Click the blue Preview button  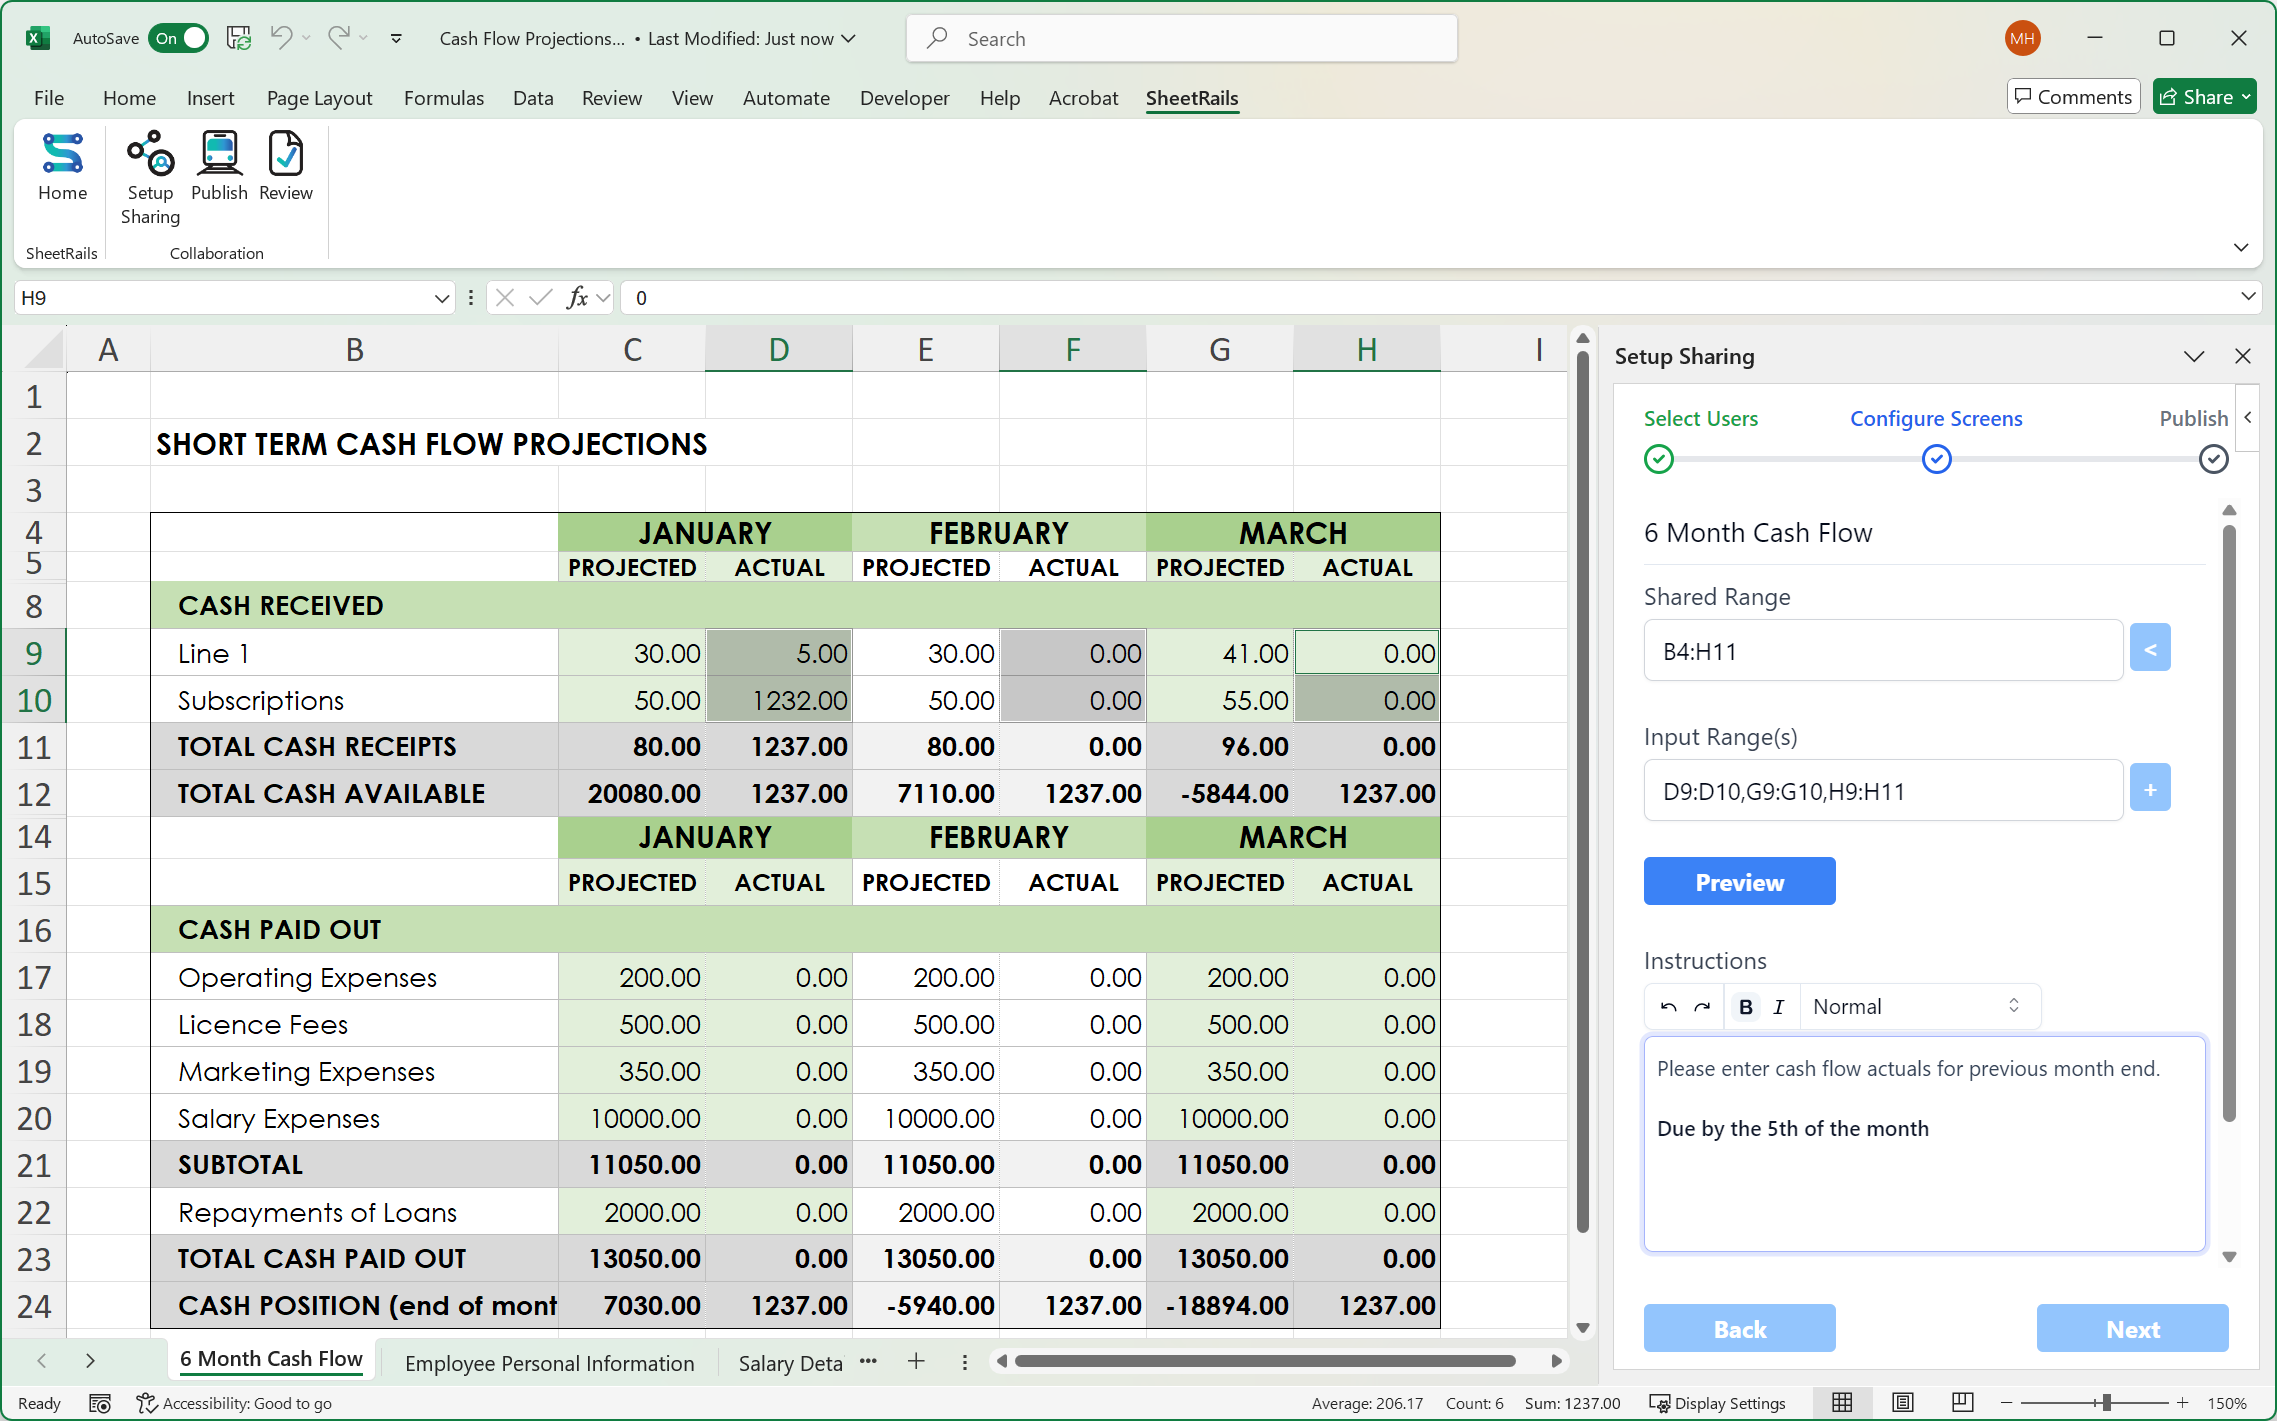pyautogui.click(x=1739, y=882)
